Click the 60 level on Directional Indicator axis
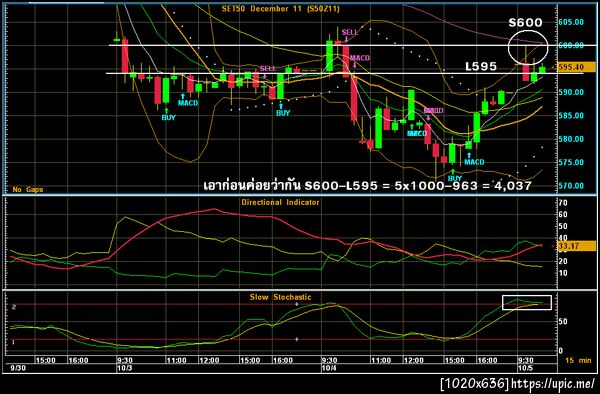600x394 pixels. coord(563,215)
